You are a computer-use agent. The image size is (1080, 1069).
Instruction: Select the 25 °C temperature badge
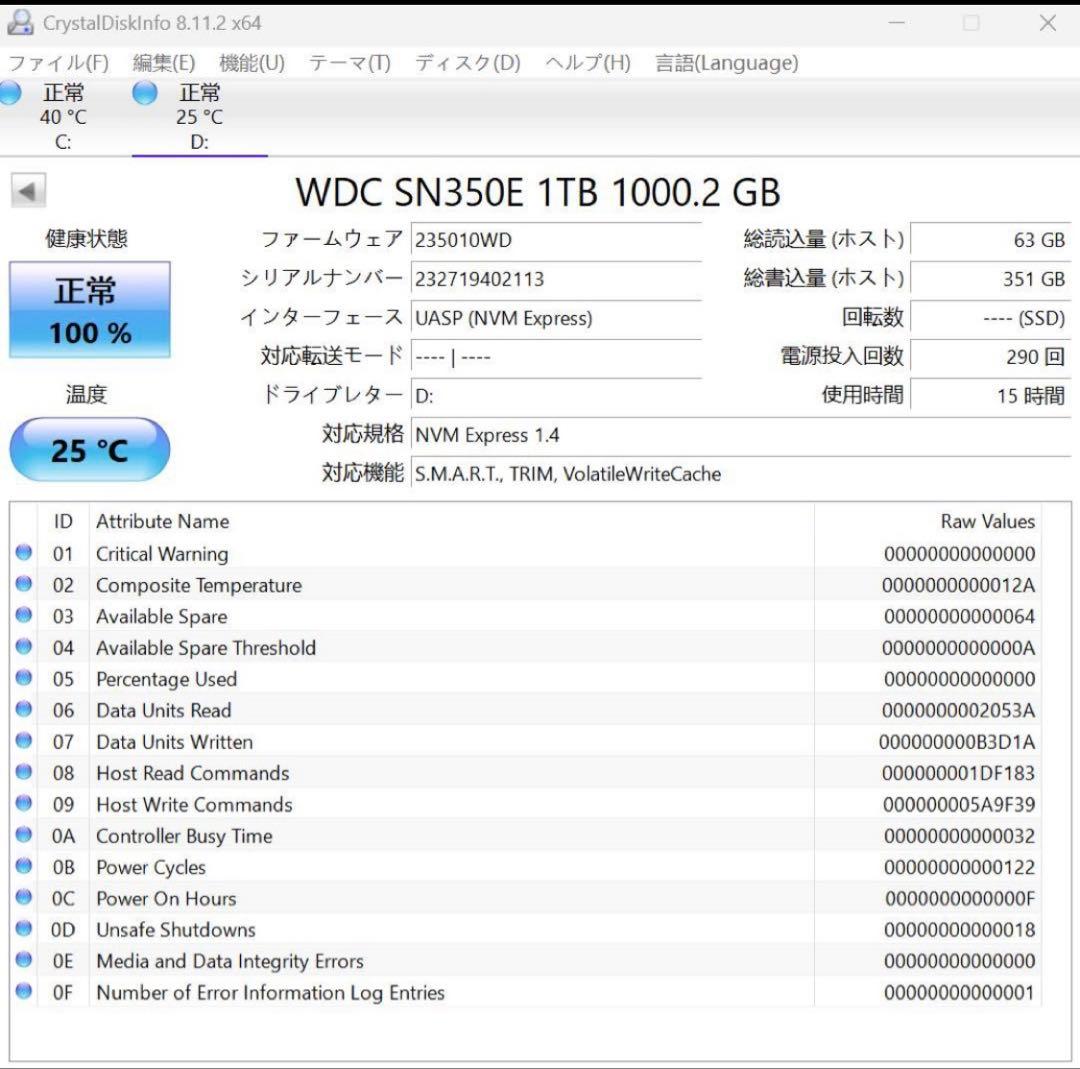(89, 449)
